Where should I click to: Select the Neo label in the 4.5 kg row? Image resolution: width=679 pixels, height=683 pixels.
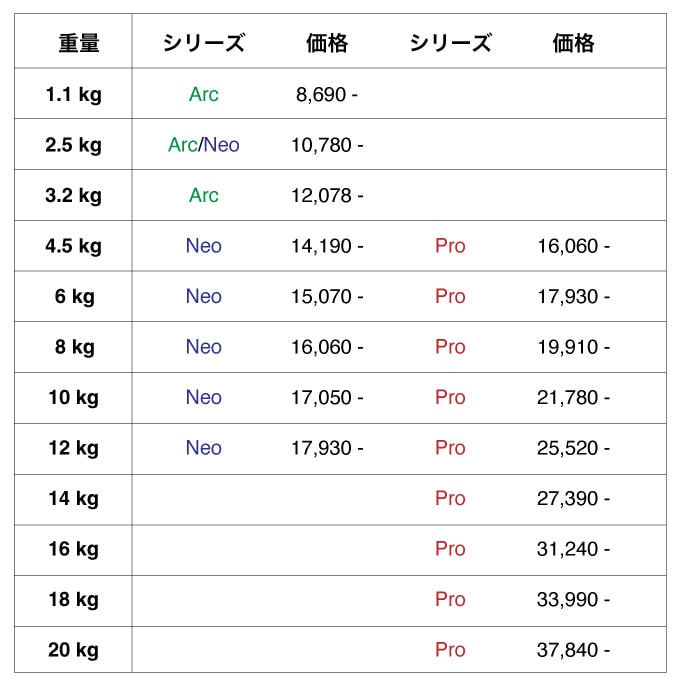[x=204, y=246]
